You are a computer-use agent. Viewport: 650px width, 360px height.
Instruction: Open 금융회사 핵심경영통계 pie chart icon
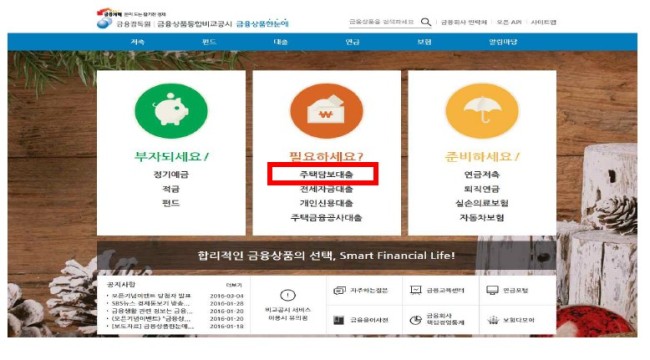click(x=415, y=320)
